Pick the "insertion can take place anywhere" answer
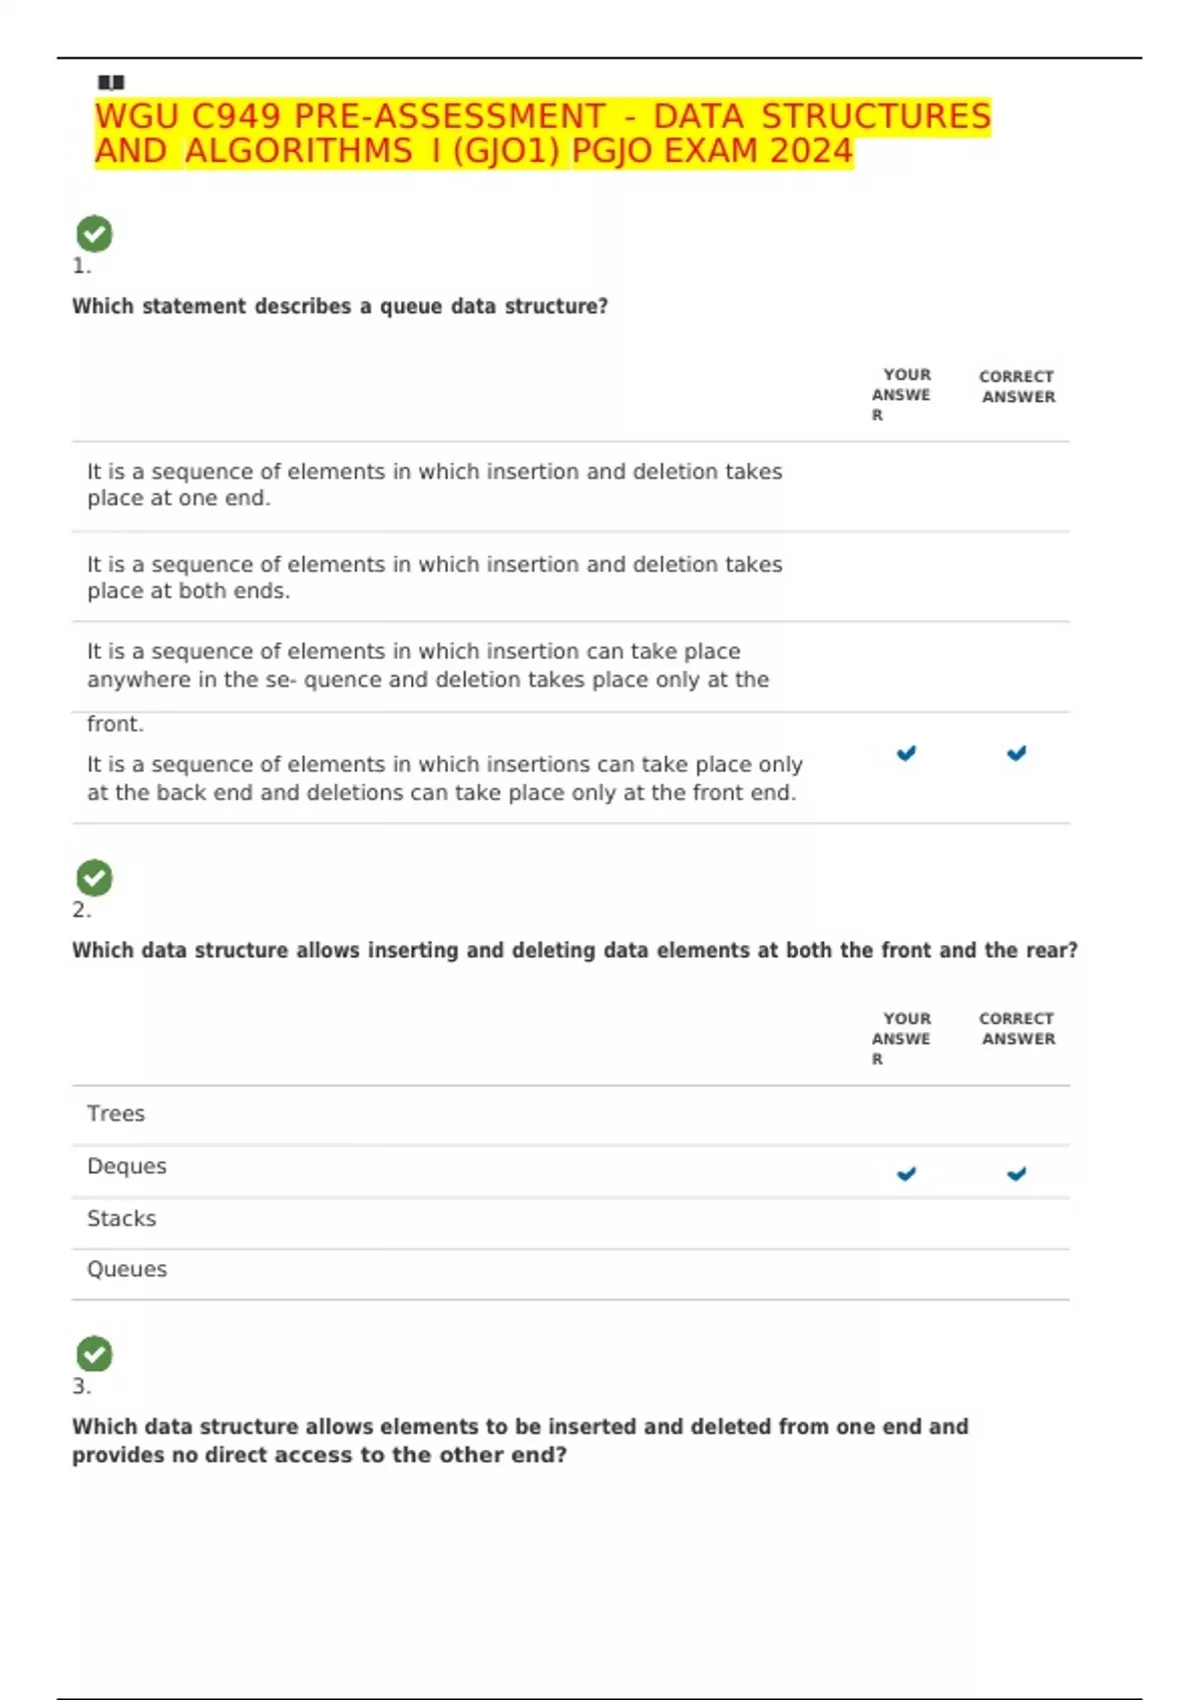Screen dimensions: 1200x1700 (427, 666)
